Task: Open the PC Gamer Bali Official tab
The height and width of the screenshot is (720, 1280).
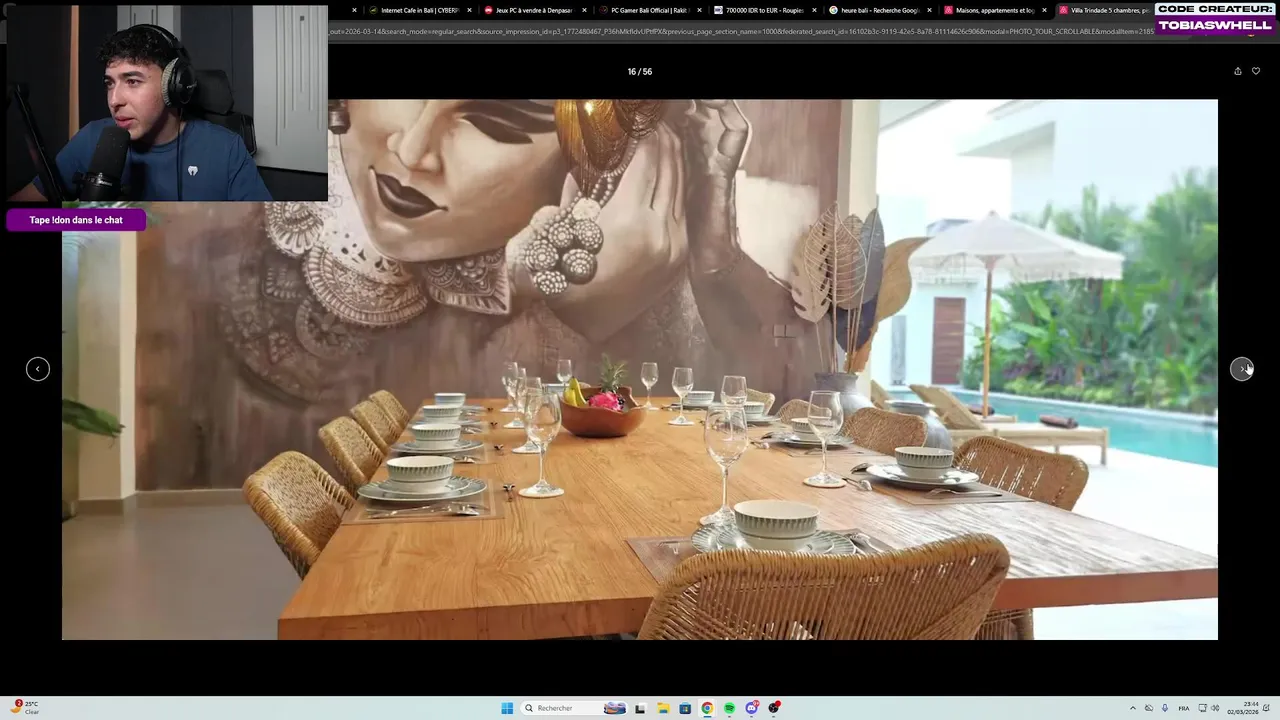Action: tap(649, 10)
